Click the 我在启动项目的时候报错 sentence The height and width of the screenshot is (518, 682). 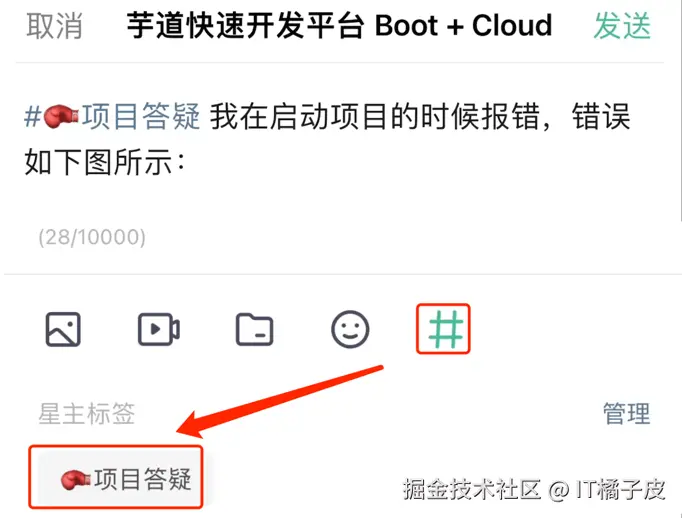(374, 117)
